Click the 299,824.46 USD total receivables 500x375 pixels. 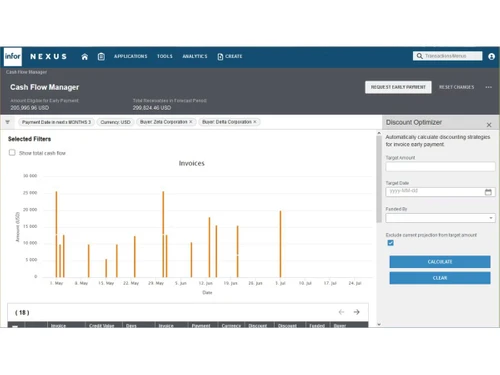pos(152,108)
